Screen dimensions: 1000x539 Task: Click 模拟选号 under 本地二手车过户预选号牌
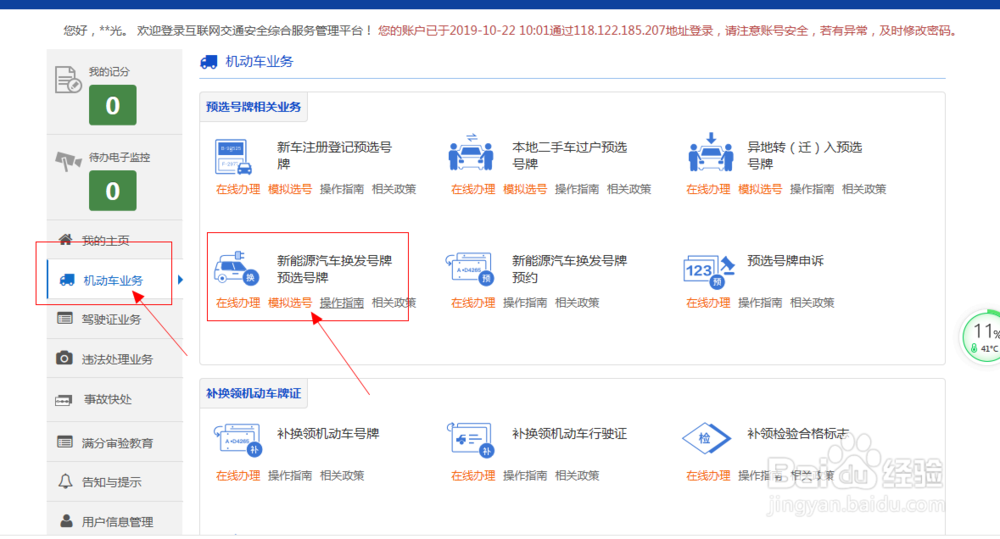(525, 189)
